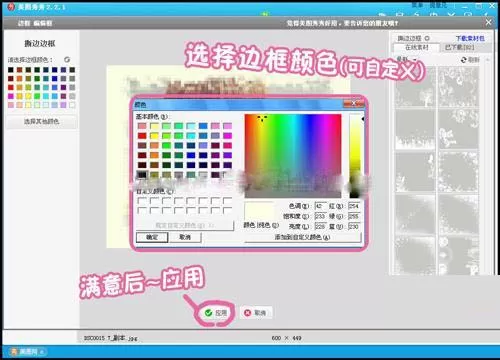Click the 取消 button with red X at bottom
The width and height of the screenshot is (500, 360).
coord(255,313)
